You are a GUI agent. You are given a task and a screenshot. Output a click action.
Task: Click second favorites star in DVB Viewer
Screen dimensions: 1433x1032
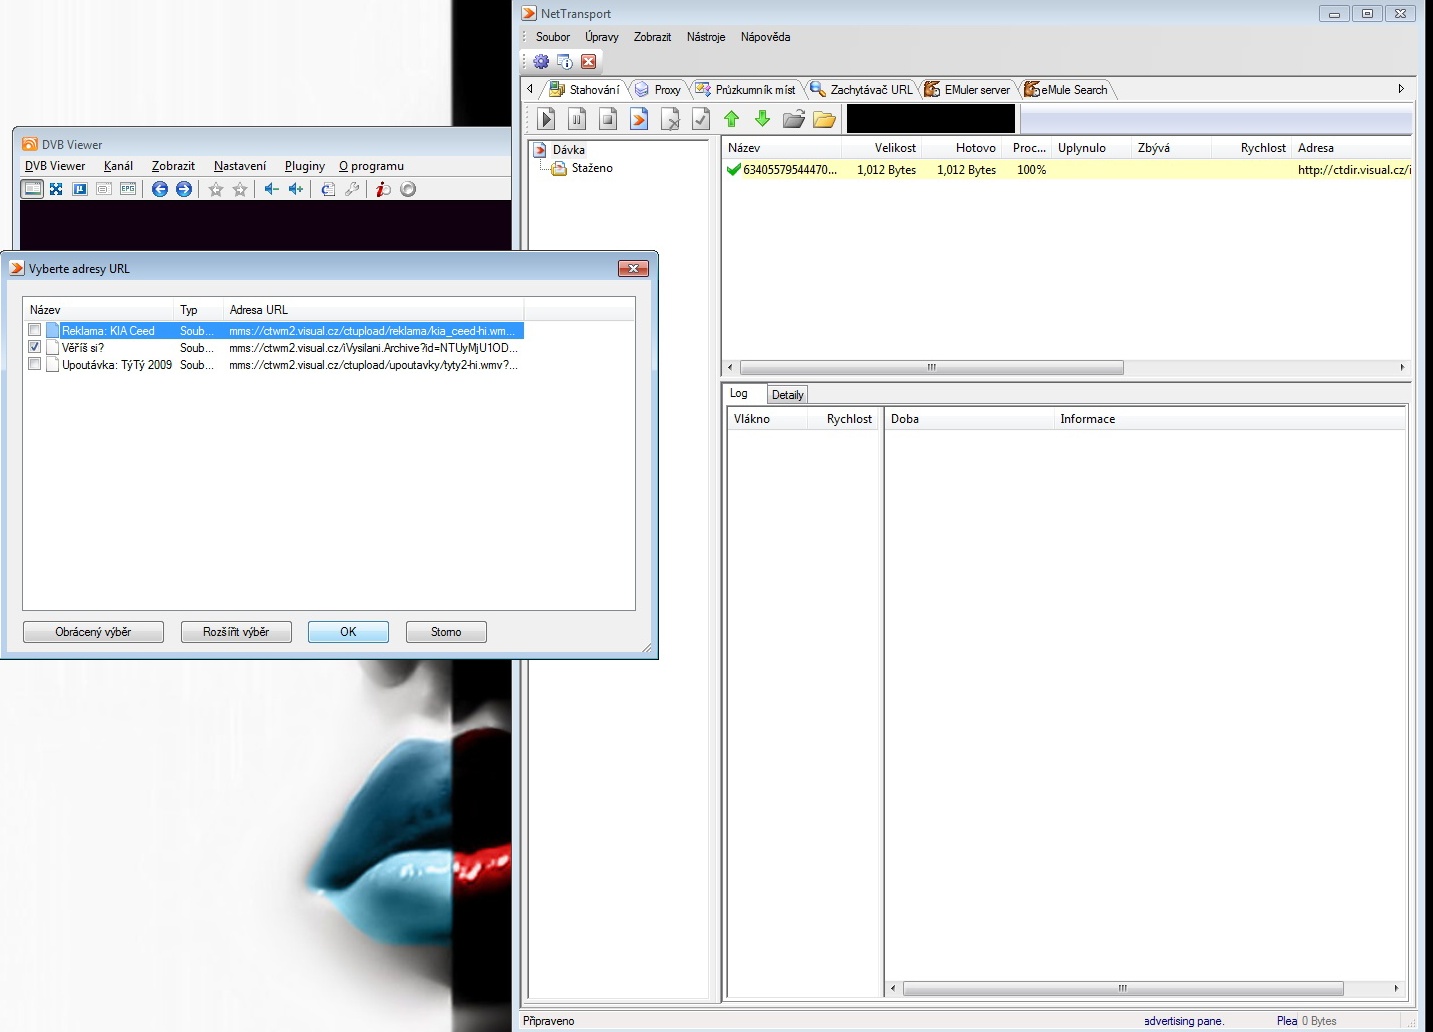coord(240,189)
